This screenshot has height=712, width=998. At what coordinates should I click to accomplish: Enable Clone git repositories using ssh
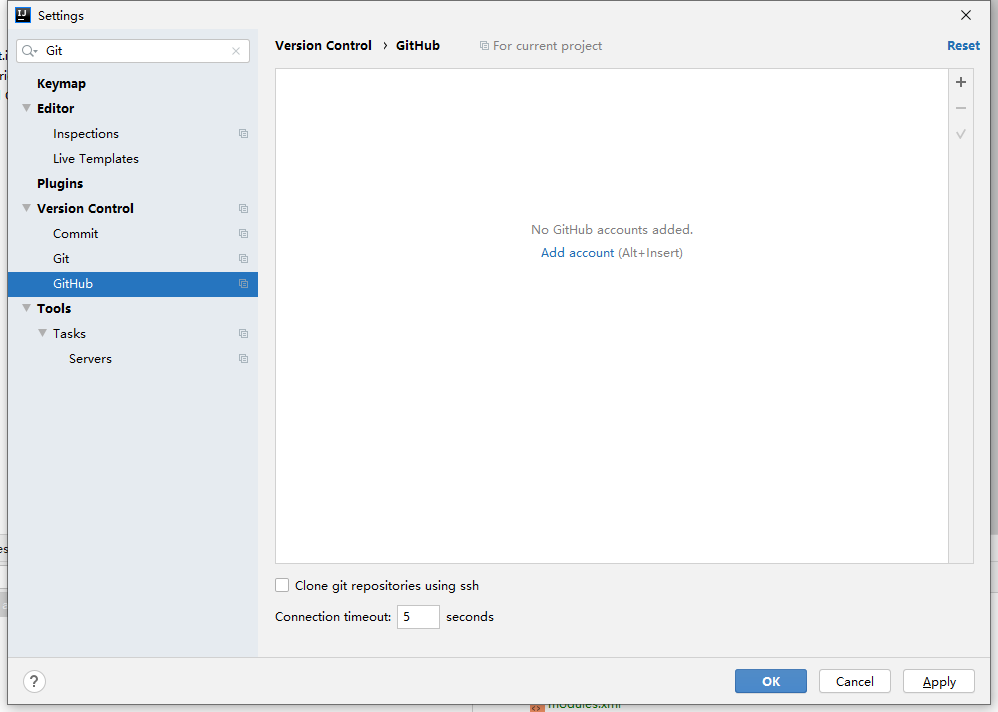point(282,585)
